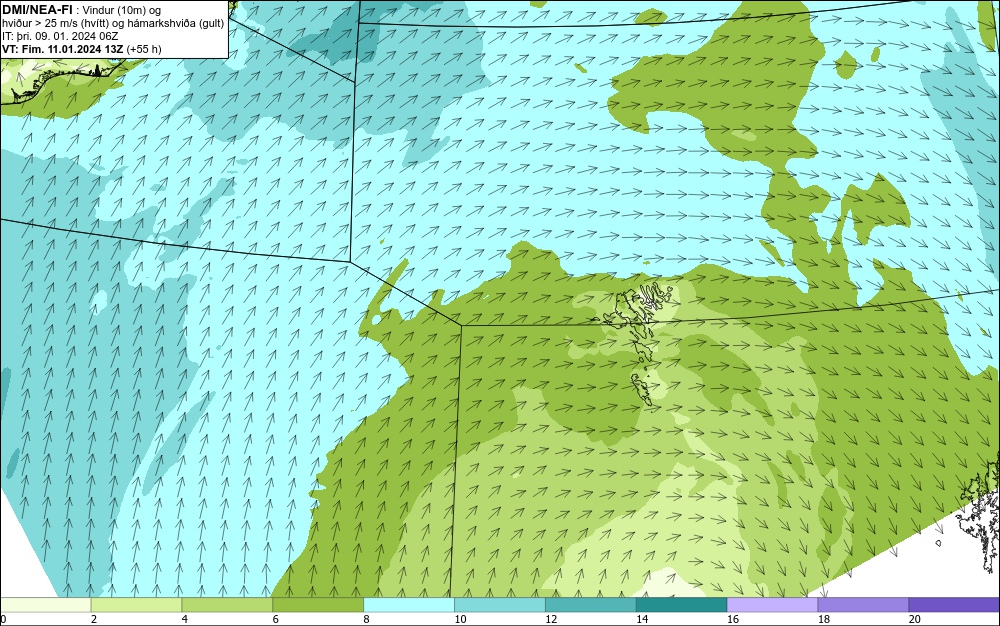
Task: Click the 12–14 m/s medium teal legend swatch
Action: coord(591,604)
